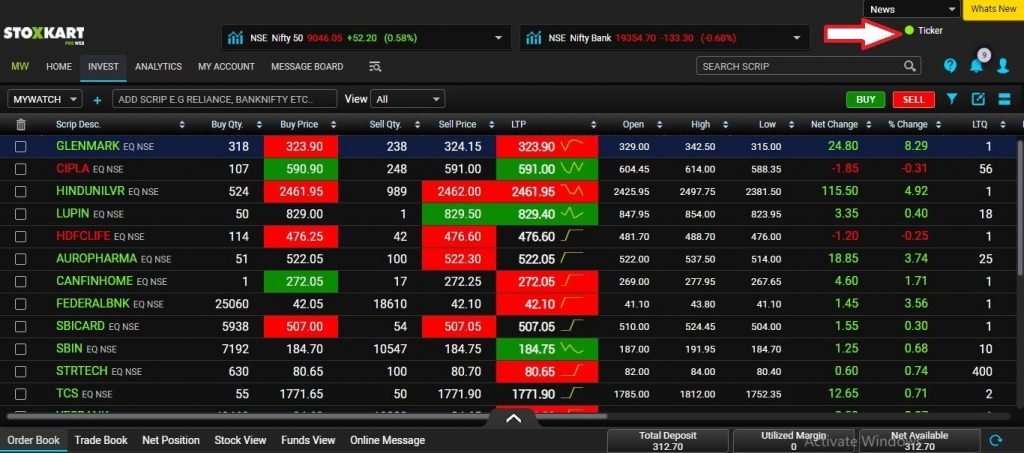Sort by Scrip Desc. column arrows
The height and width of the screenshot is (453, 1024).
click(182, 125)
